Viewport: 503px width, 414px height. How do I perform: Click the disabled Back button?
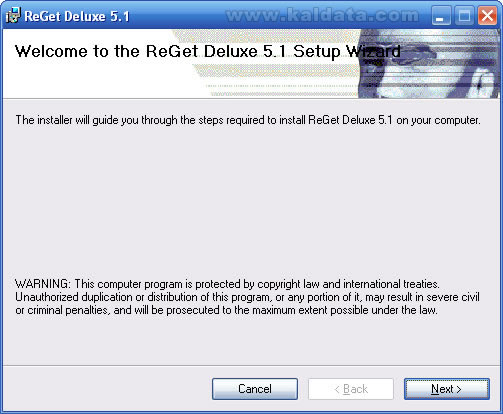pos(351,389)
